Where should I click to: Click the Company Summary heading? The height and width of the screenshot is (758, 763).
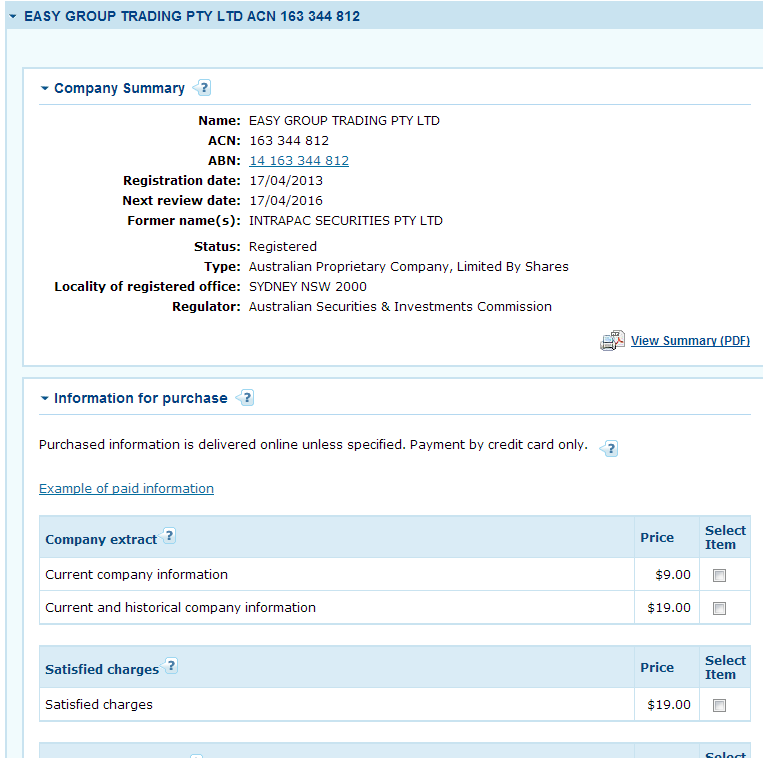click(x=119, y=89)
